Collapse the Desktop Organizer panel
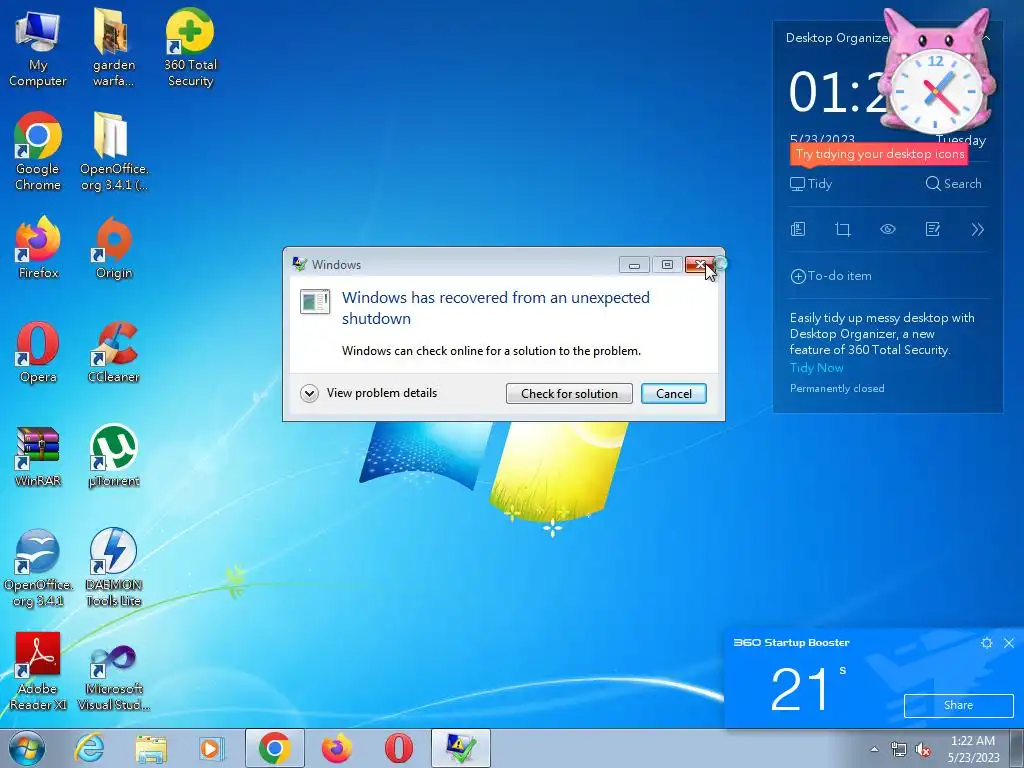The height and width of the screenshot is (768, 1024). pos(986,39)
